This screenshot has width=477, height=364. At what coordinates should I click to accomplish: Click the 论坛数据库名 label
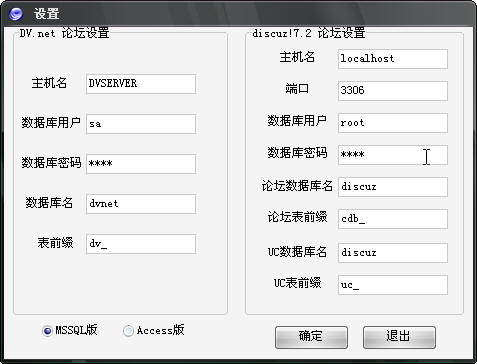pos(297,186)
